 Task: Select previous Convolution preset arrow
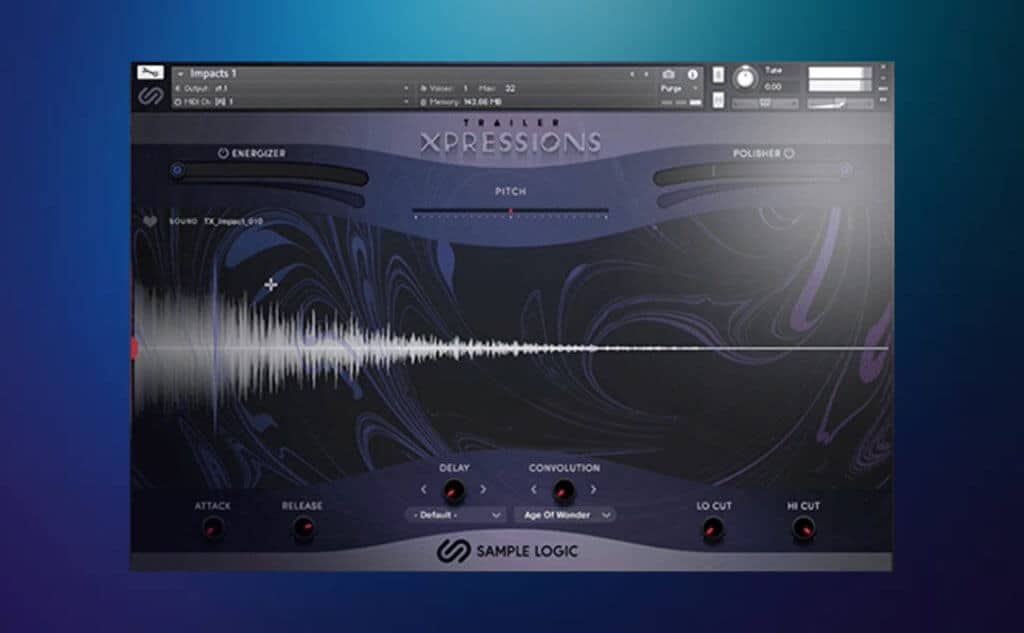point(534,489)
